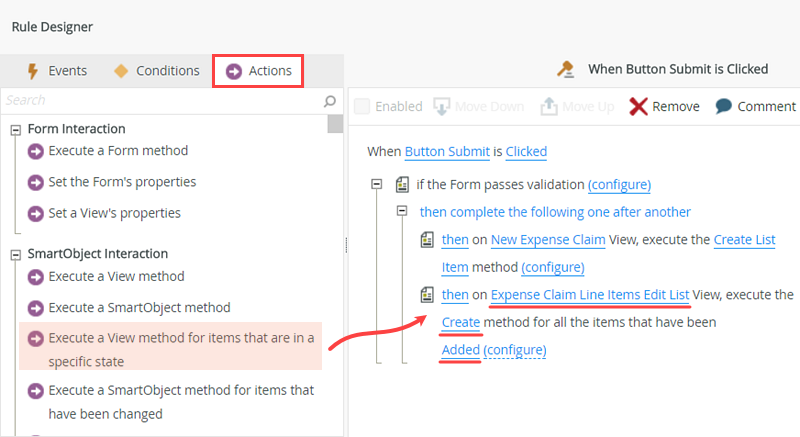Open the Conditions tab
This screenshot has height=437, width=800.
156,71
